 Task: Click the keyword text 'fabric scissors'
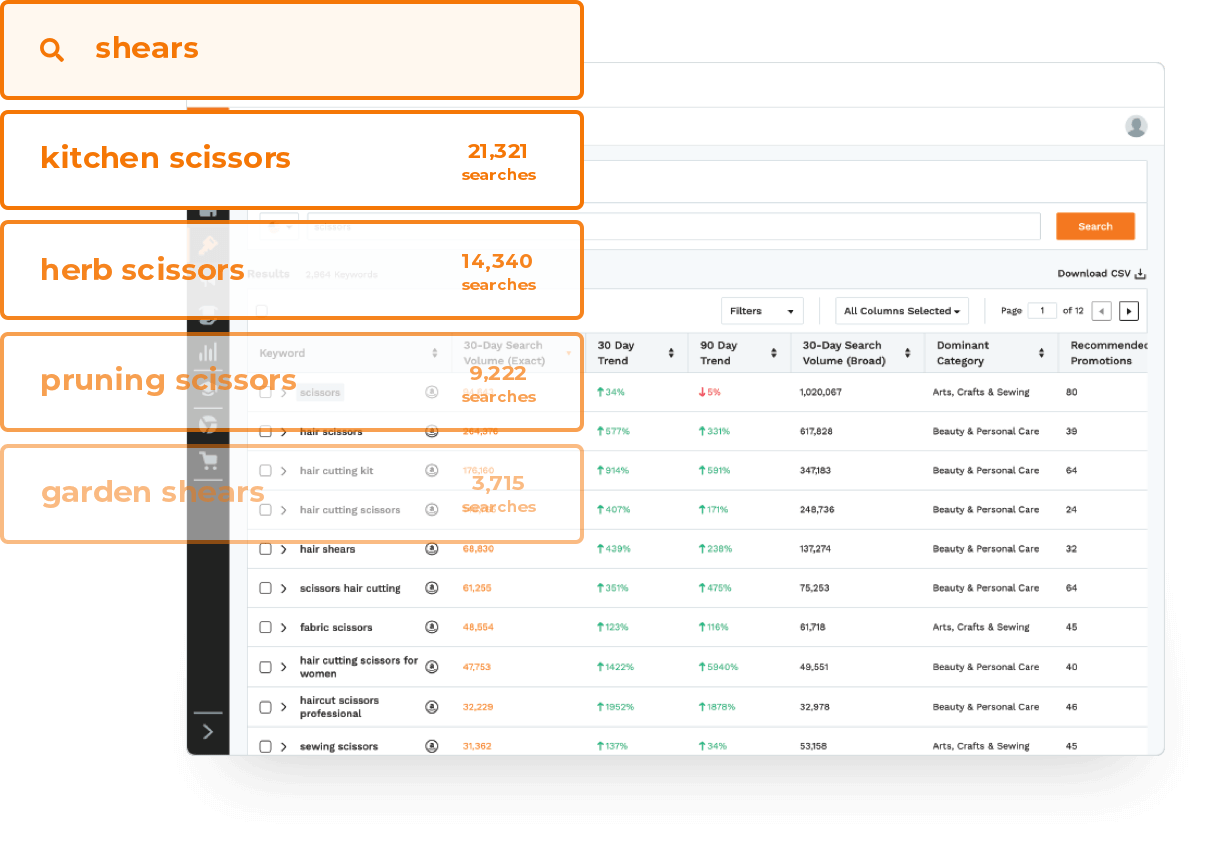pyautogui.click(x=336, y=627)
